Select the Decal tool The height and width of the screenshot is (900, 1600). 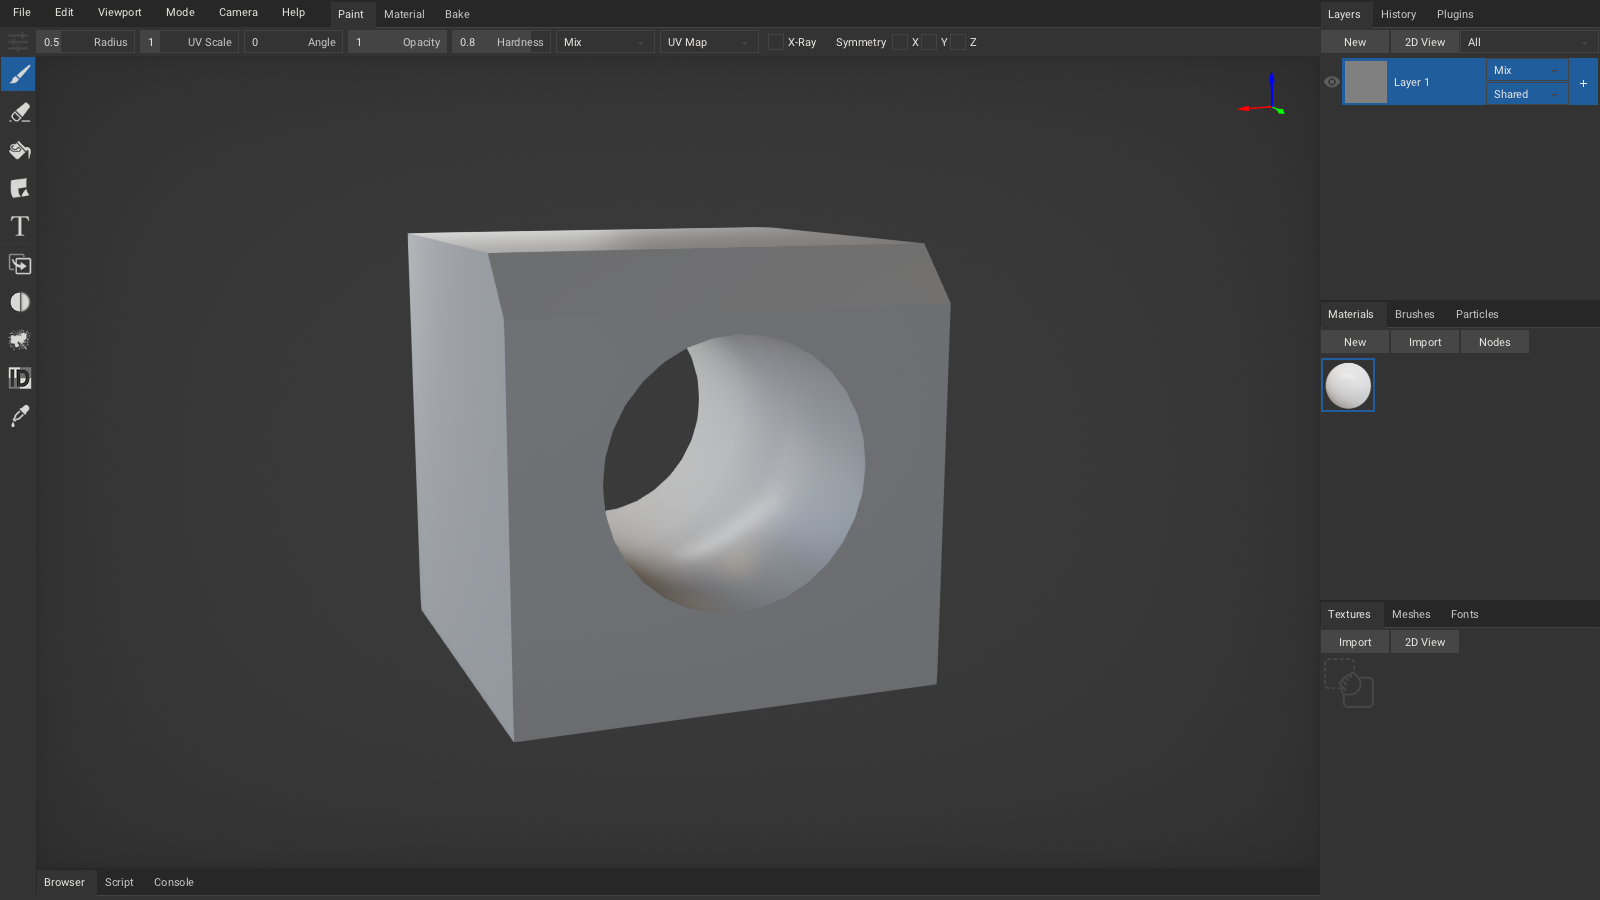coord(19,189)
